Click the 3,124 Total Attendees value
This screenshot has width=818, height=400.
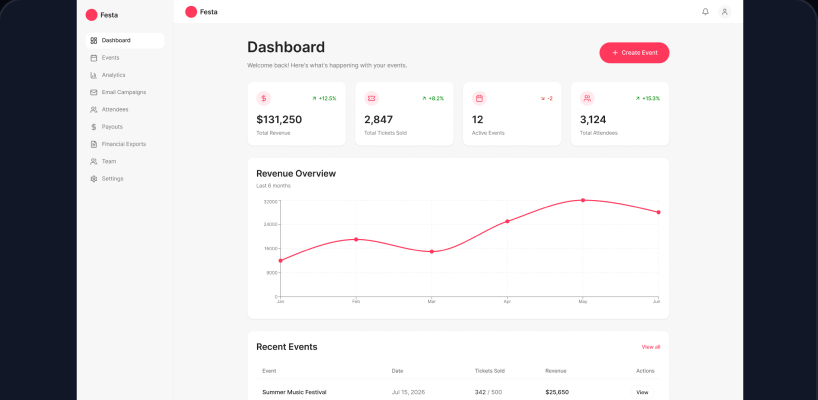point(593,119)
